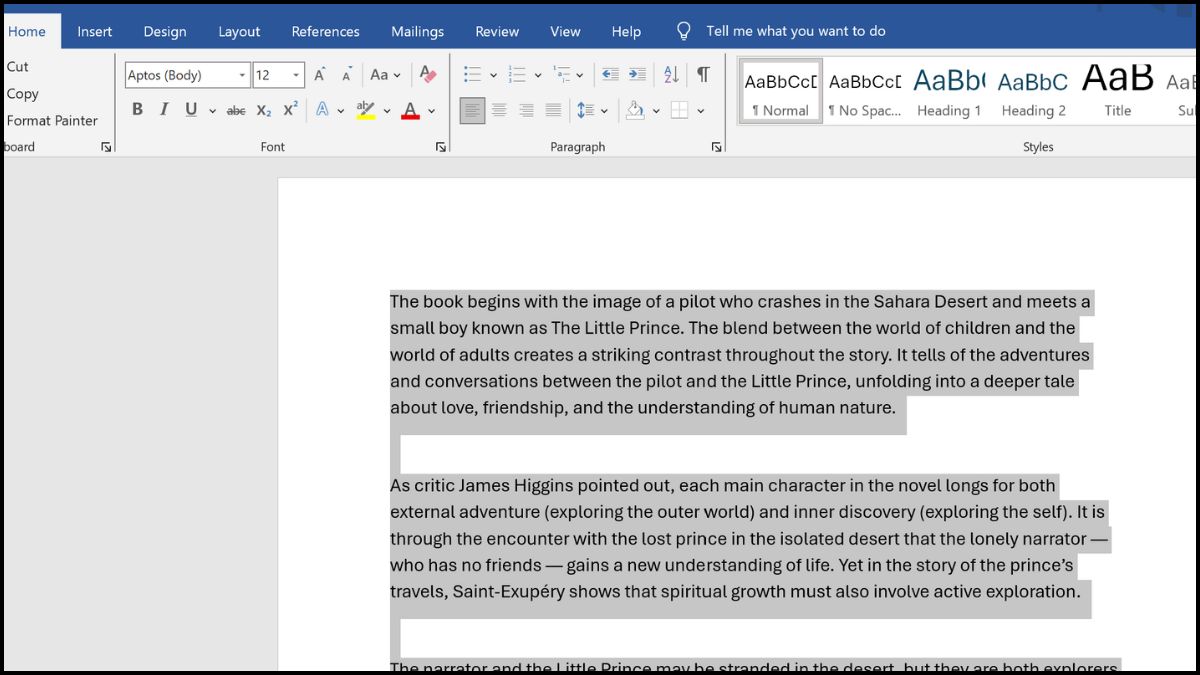Open the line spacing dropdown arrow
The image size is (1200, 675).
pyautogui.click(x=604, y=111)
